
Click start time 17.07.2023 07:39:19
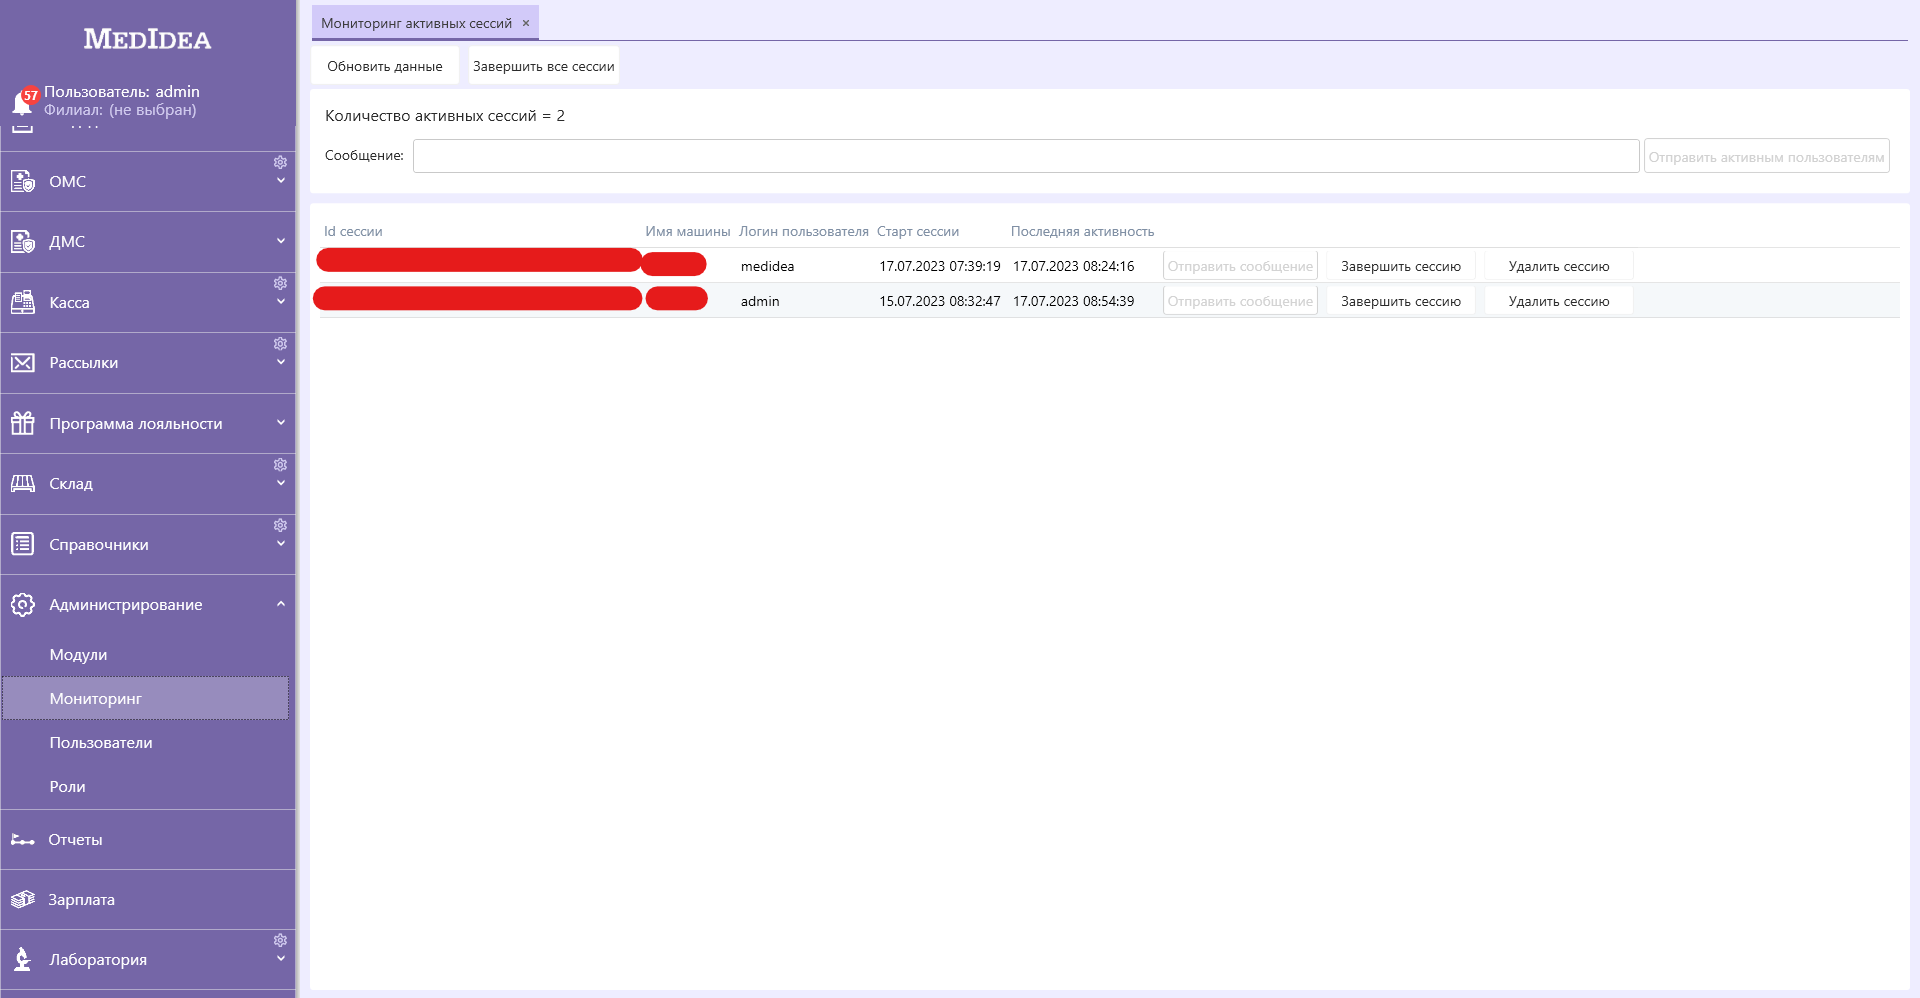click(940, 266)
